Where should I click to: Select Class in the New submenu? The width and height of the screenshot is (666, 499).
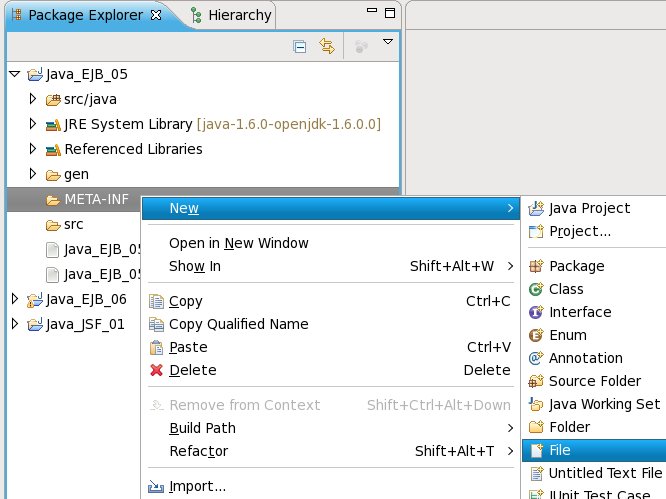coord(566,289)
